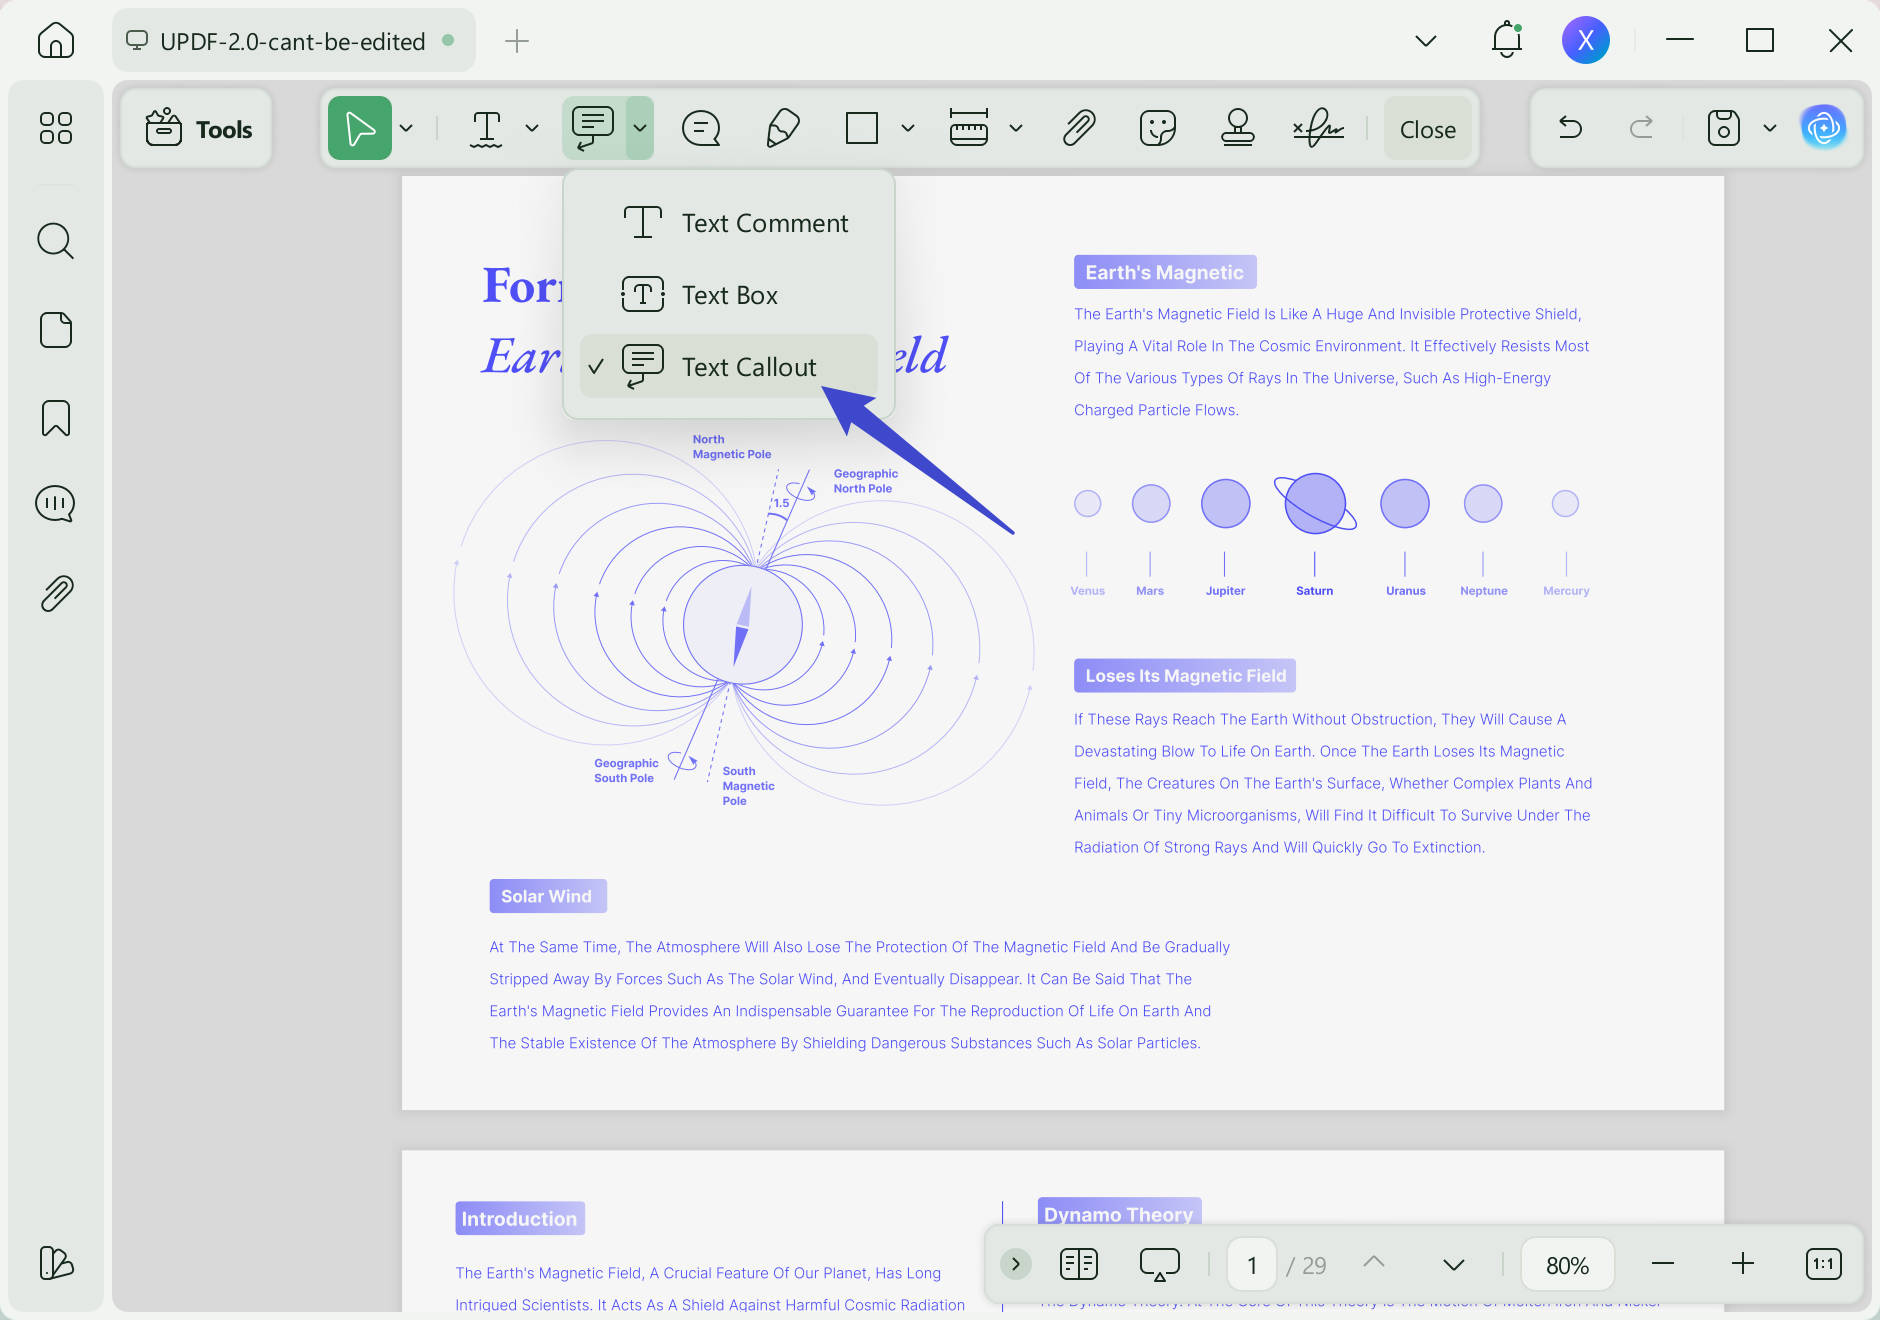Select the pencil drawing tool

pos(782,128)
